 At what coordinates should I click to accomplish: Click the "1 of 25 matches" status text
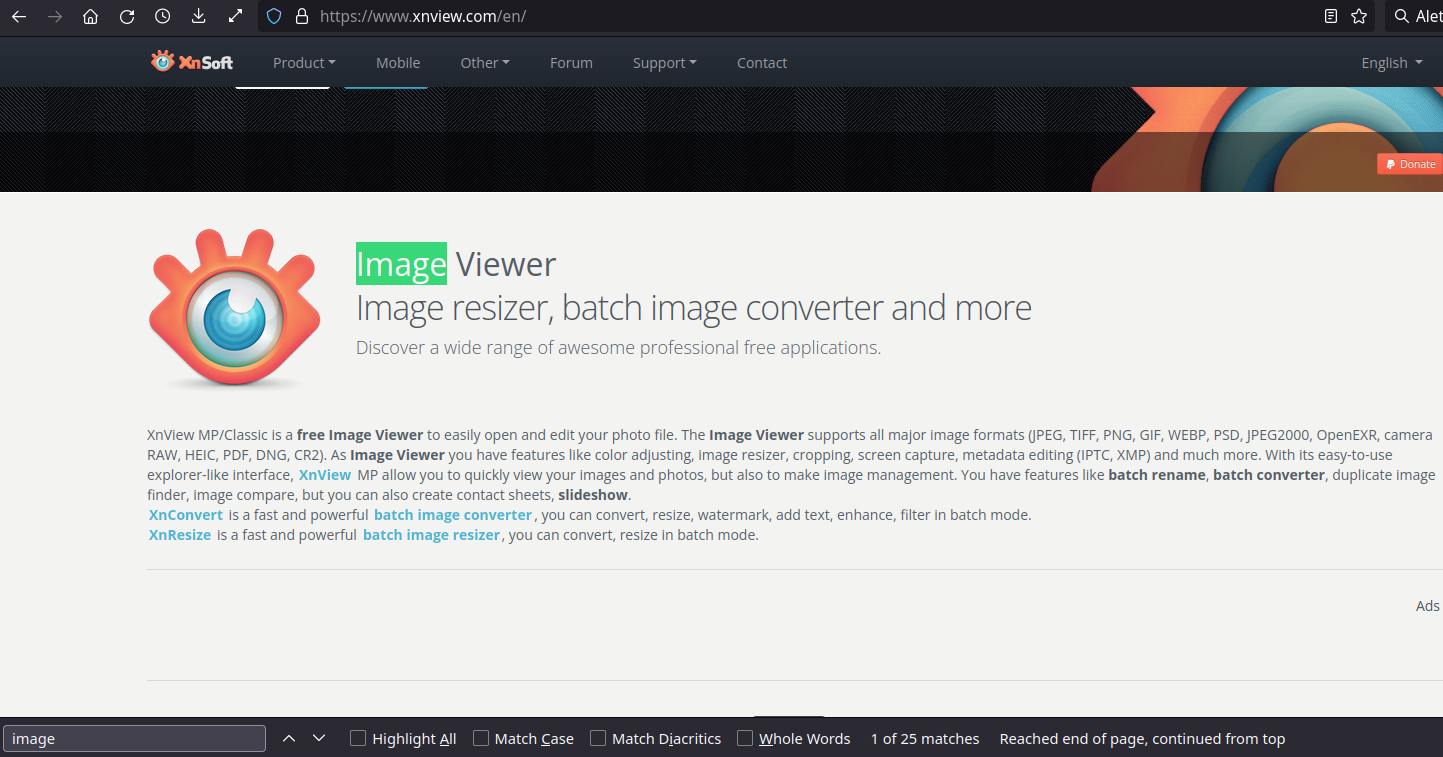(x=925, y=739)
